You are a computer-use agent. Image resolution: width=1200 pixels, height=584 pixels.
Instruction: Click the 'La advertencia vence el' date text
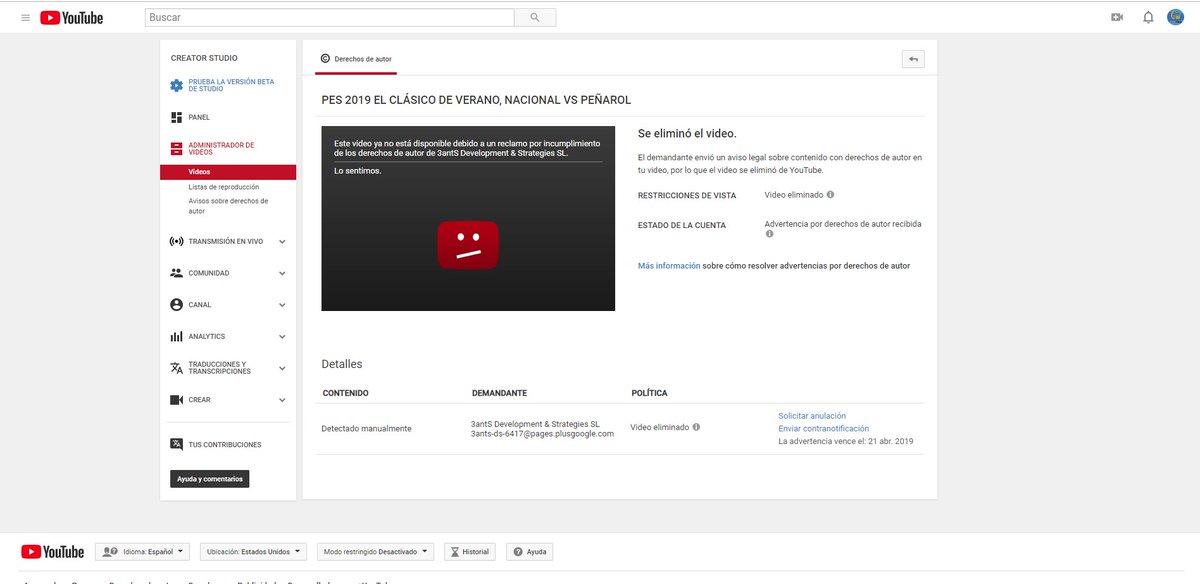point(845,441)
